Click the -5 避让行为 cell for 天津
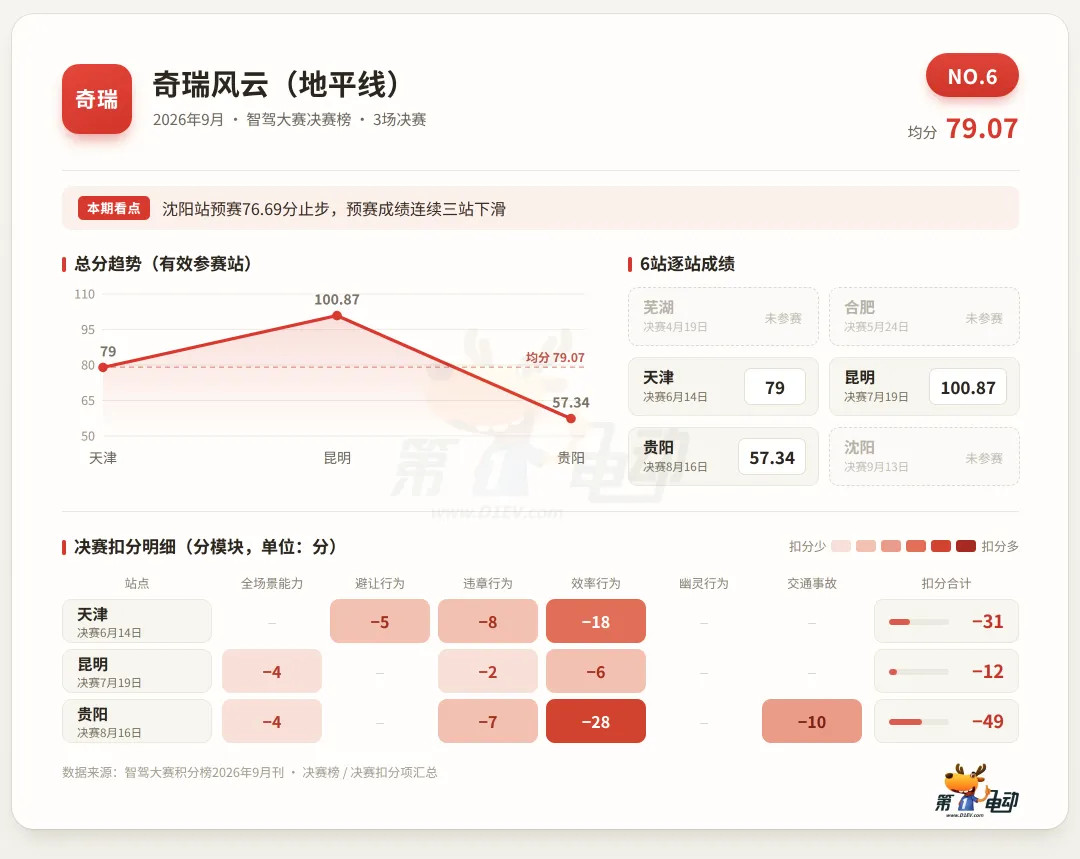The width and height of the screenshot is (1080, 859). pos(380,621)
